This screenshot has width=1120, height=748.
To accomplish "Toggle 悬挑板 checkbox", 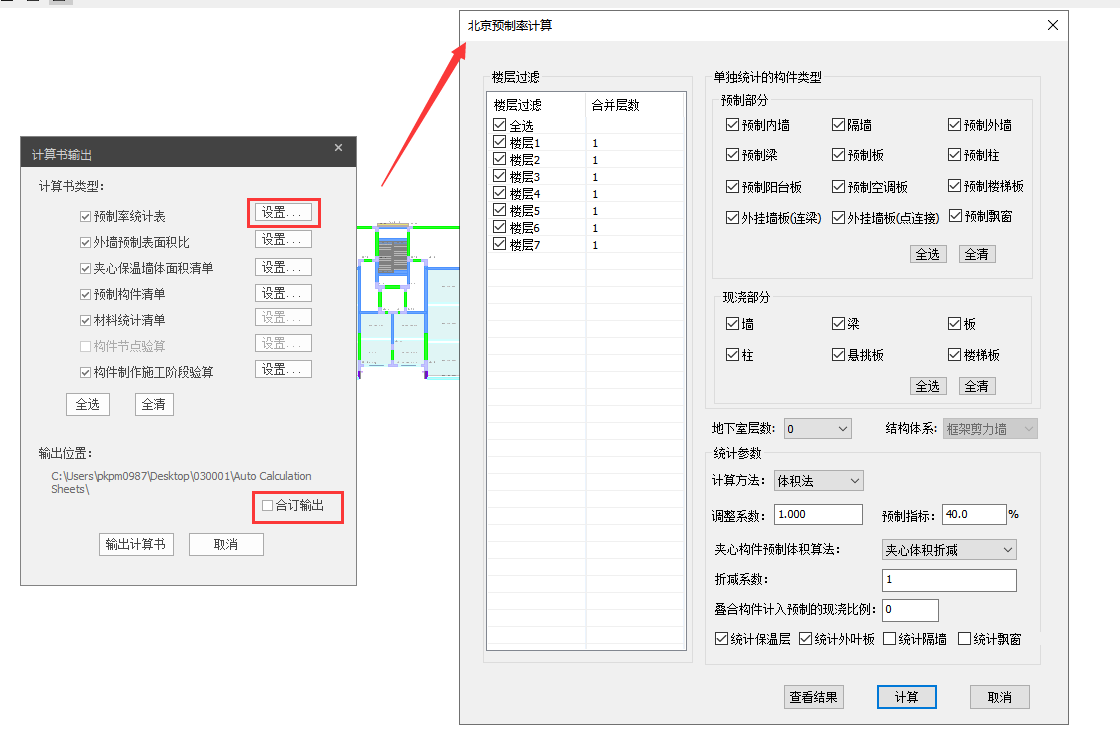I will (839, 355).
